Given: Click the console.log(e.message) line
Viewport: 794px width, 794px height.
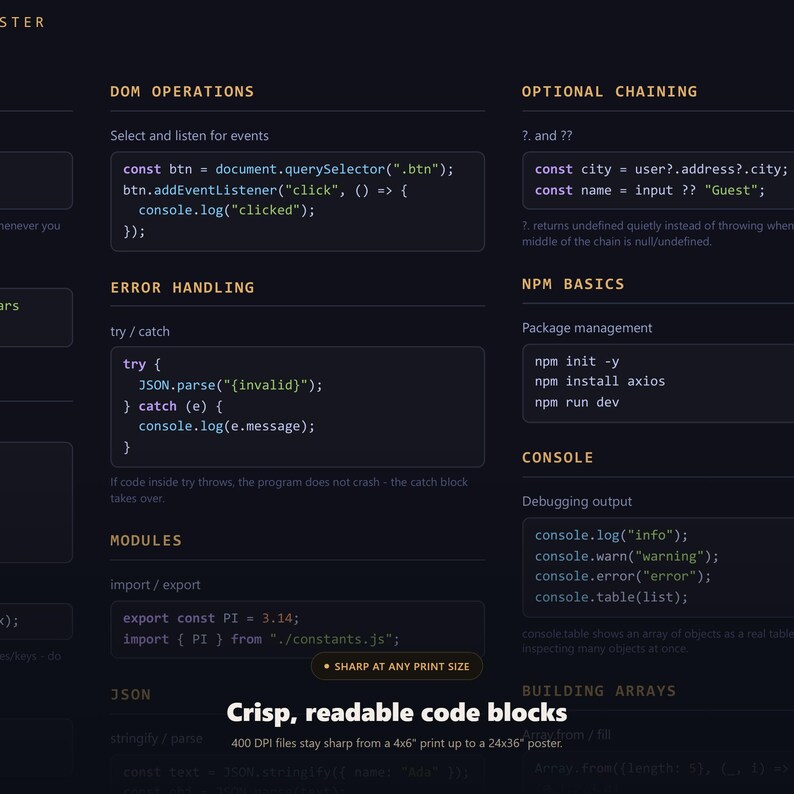Looking at the screenshot, I should (226, 426).
